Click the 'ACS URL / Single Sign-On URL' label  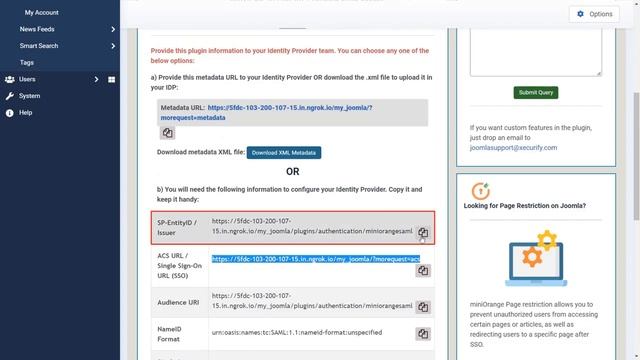click(x=179, y=266)
